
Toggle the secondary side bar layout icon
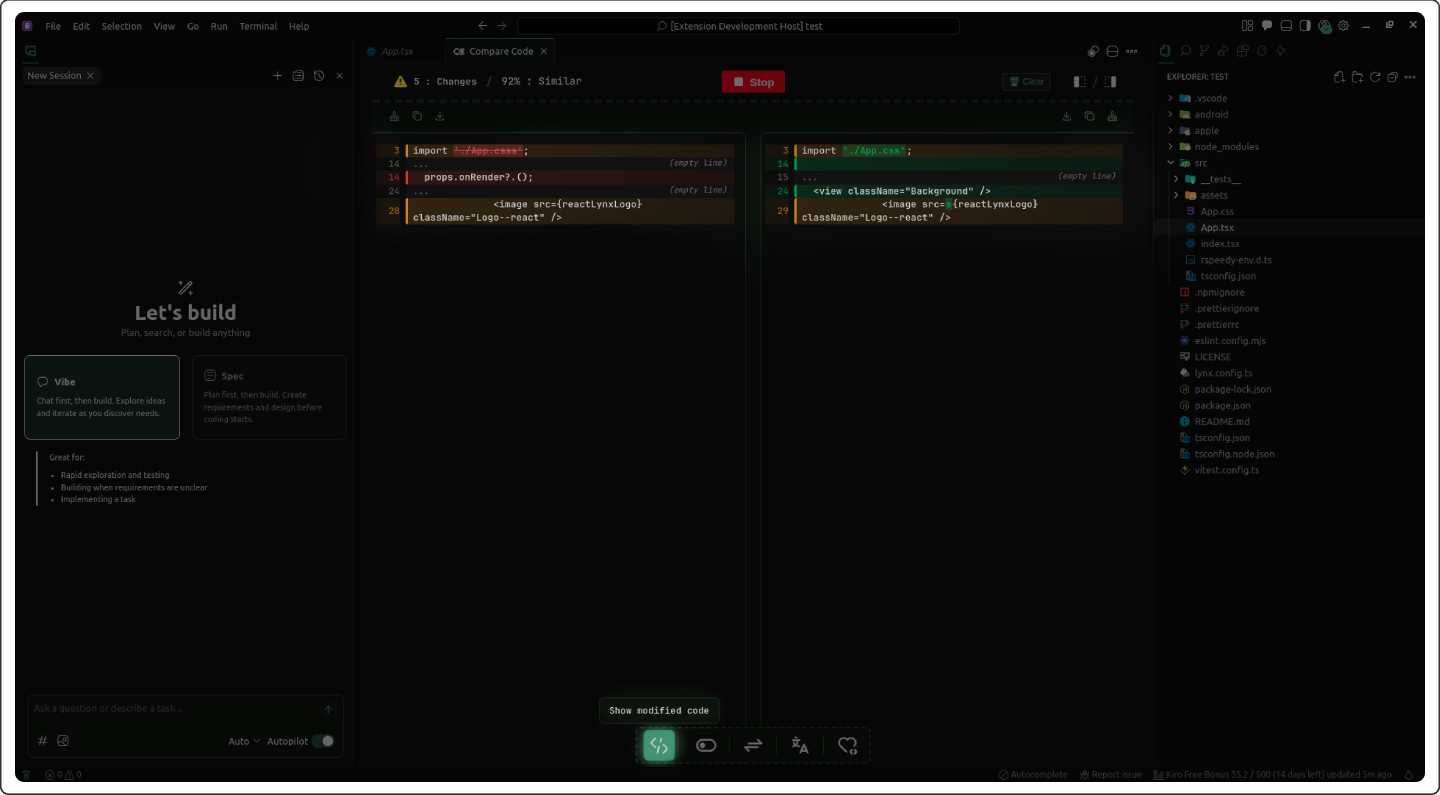pyautogui.click(x=1306, y=26)
